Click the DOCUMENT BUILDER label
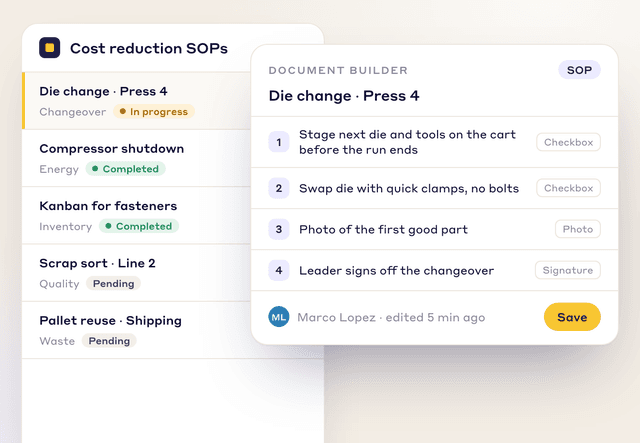This screenshot has width=640, height=443. click(338, 70)
